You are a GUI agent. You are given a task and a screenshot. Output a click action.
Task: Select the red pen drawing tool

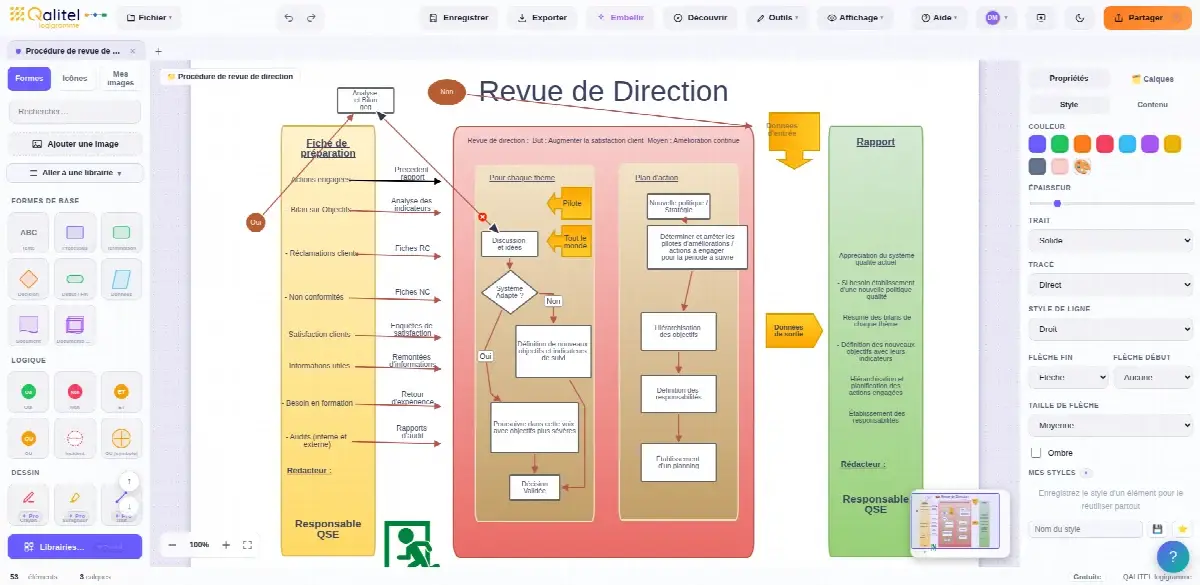click(29, 504)
